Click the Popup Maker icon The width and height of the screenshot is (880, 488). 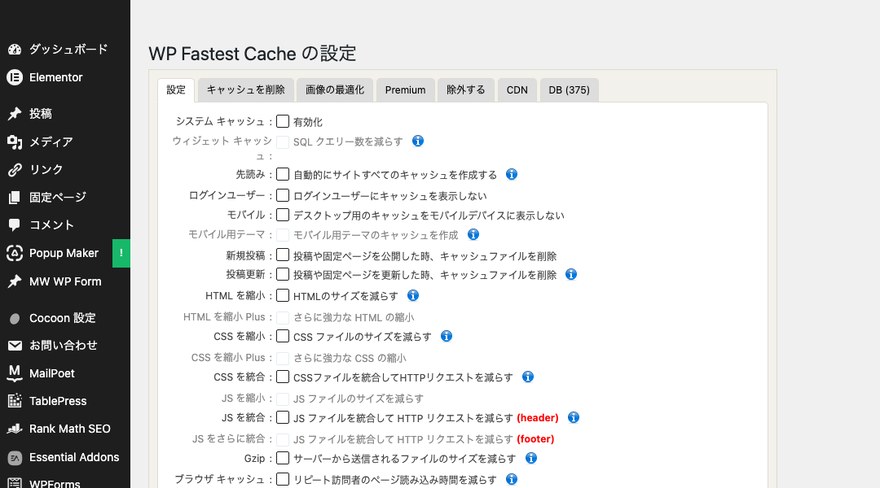point(15,253)
